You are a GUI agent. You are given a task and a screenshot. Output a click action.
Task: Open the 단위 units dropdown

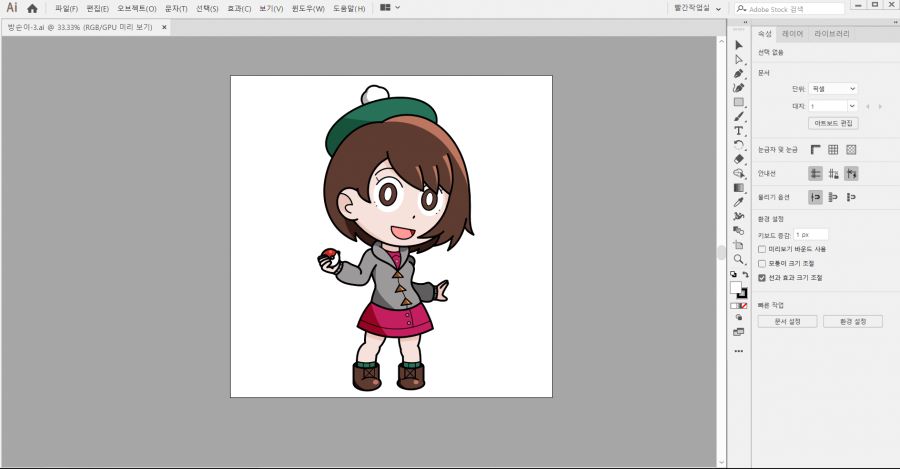(833, 88)
